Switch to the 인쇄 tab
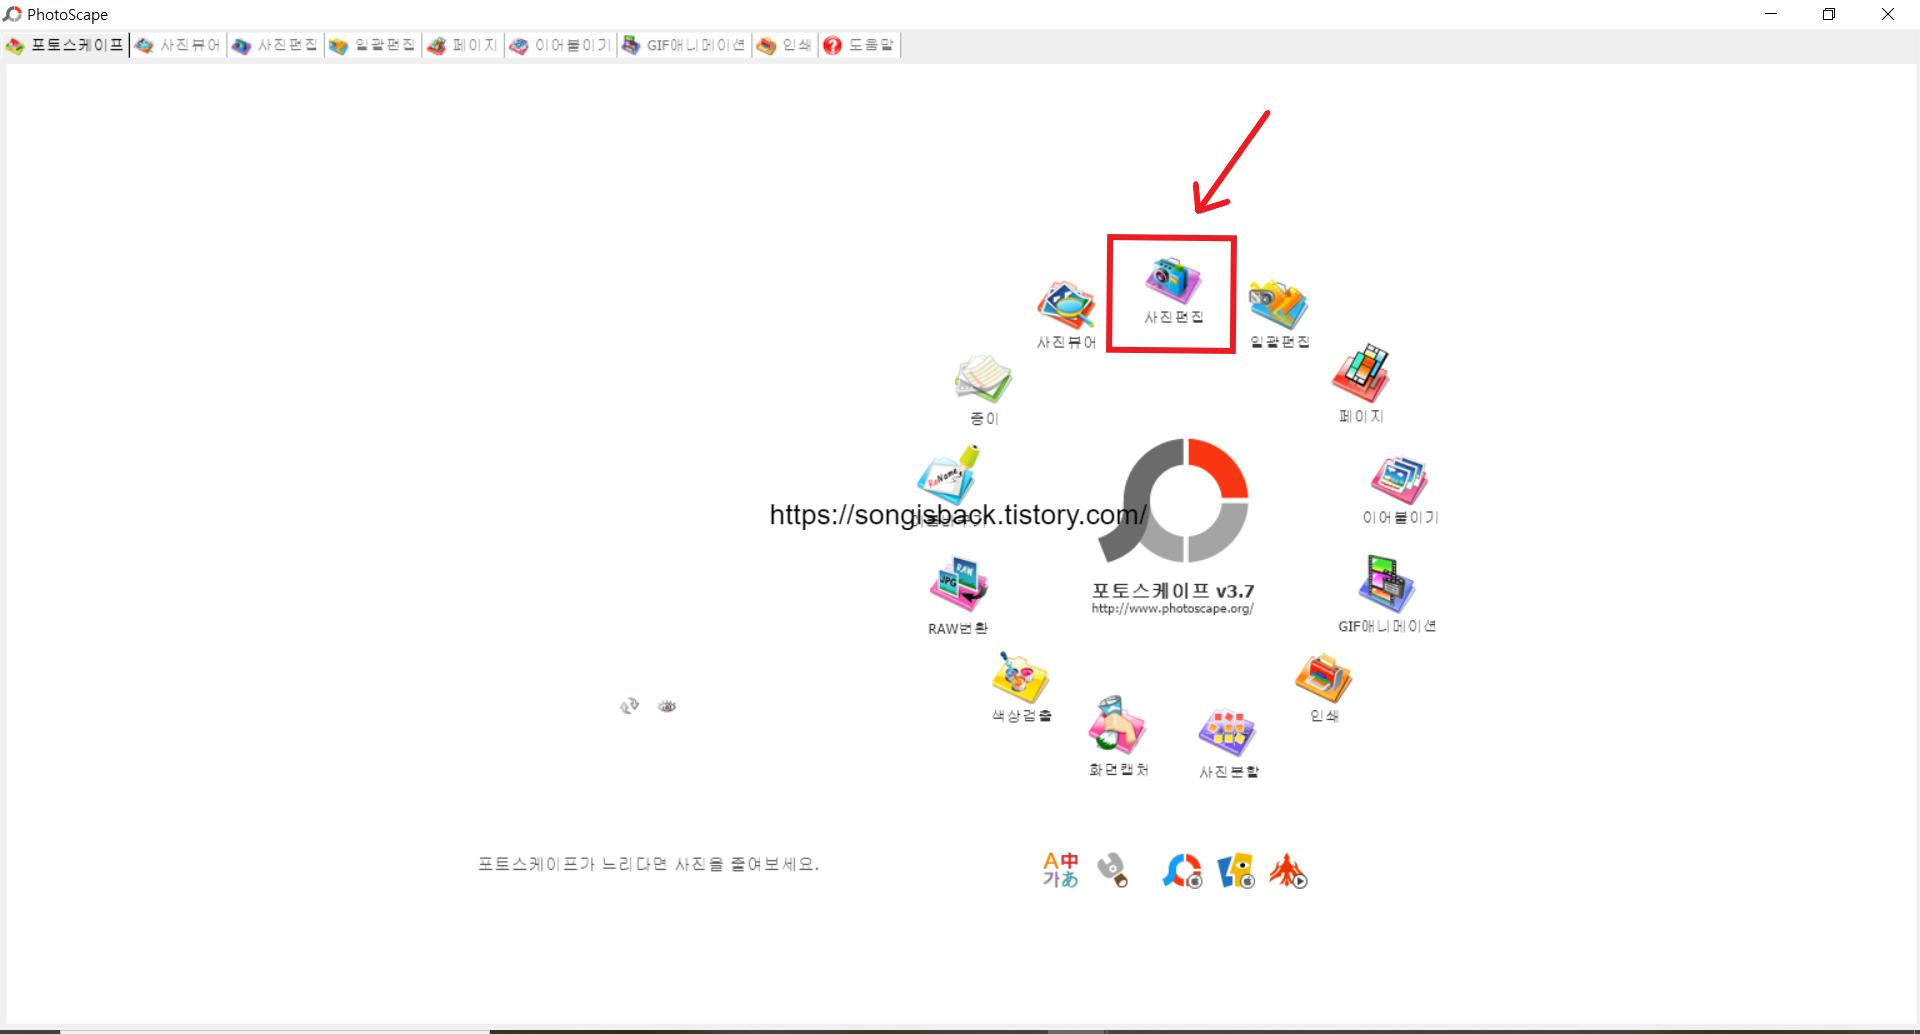This screenshot has height=1034, width=1920. [x=785, y=45]
